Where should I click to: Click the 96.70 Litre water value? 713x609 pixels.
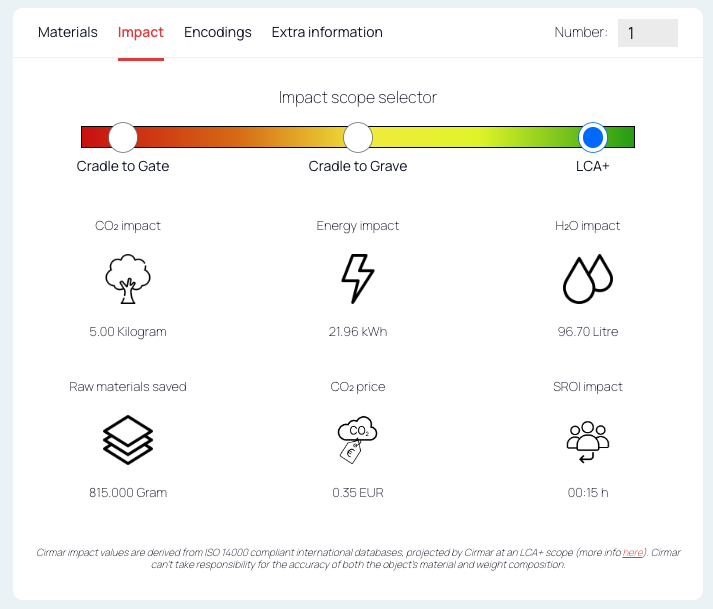point(587,332)
